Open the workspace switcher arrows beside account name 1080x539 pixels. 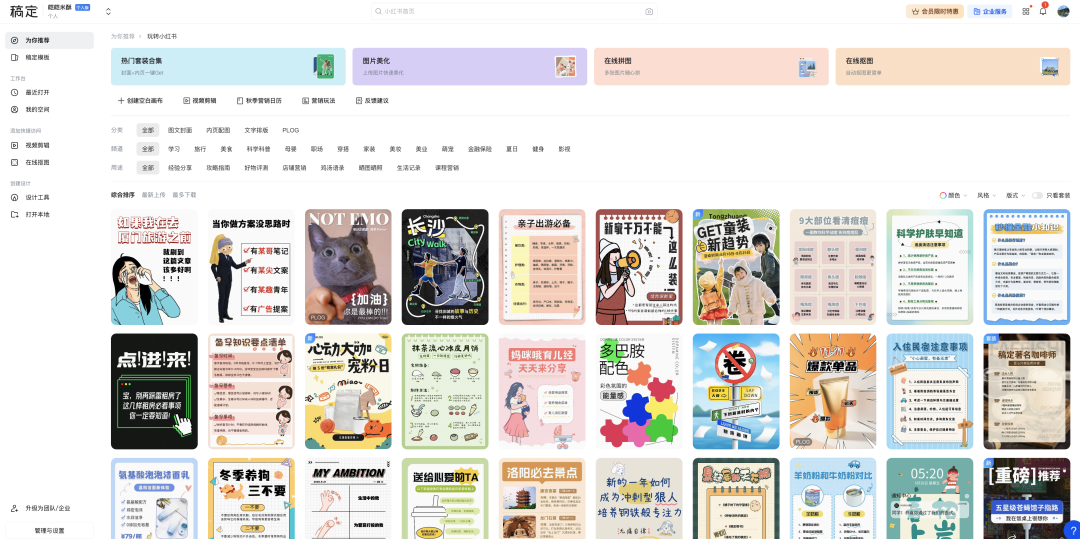pyautogui.click(x=108, y=12)
